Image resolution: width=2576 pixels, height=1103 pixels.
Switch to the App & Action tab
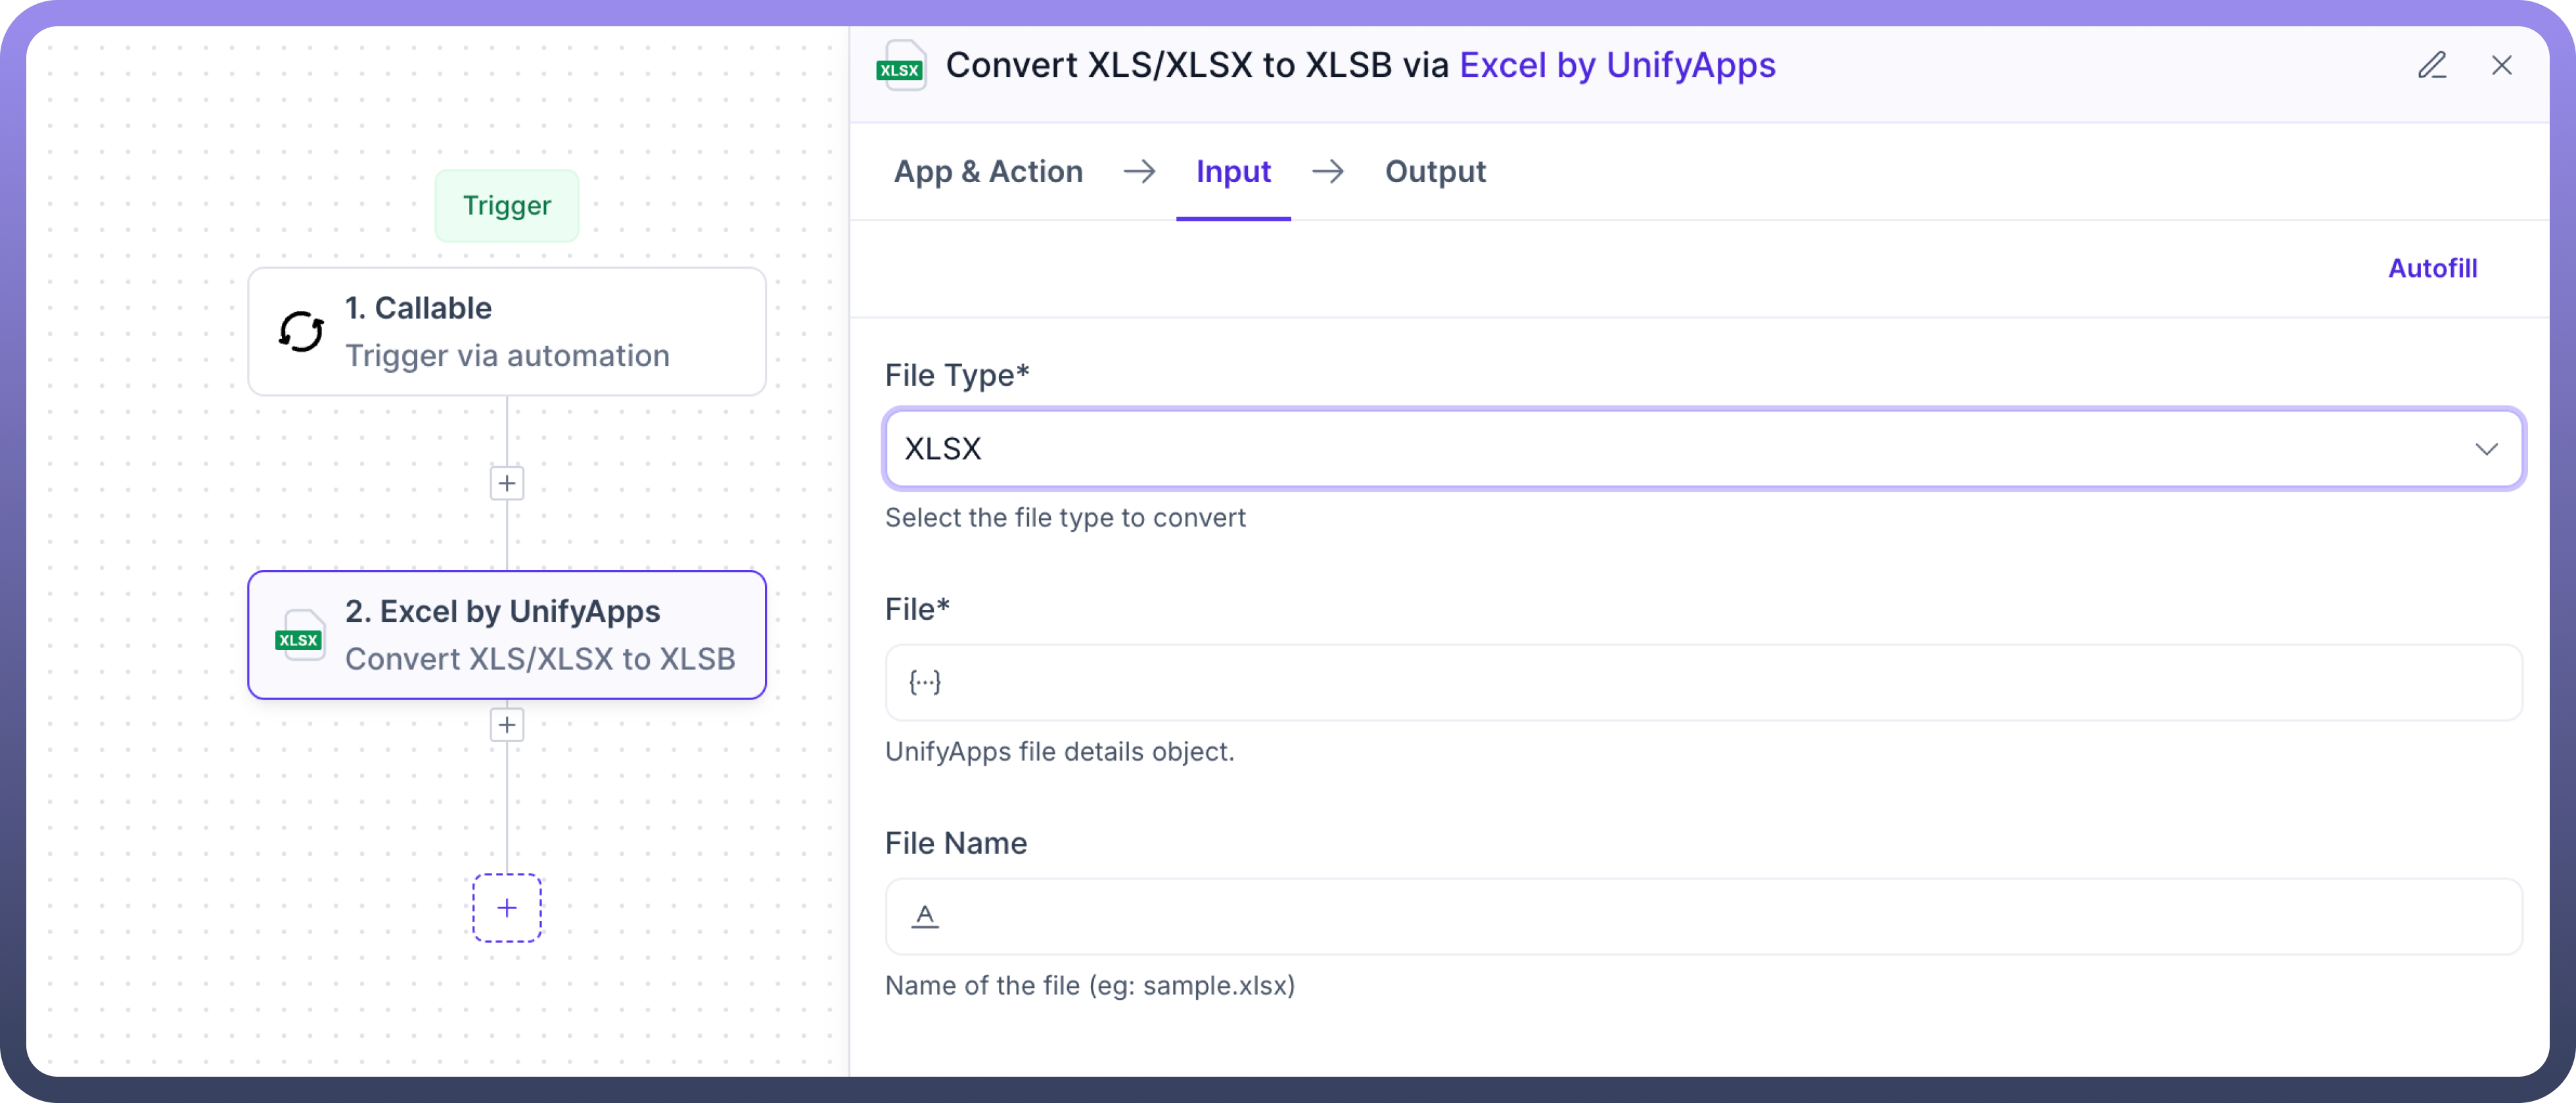988,172
